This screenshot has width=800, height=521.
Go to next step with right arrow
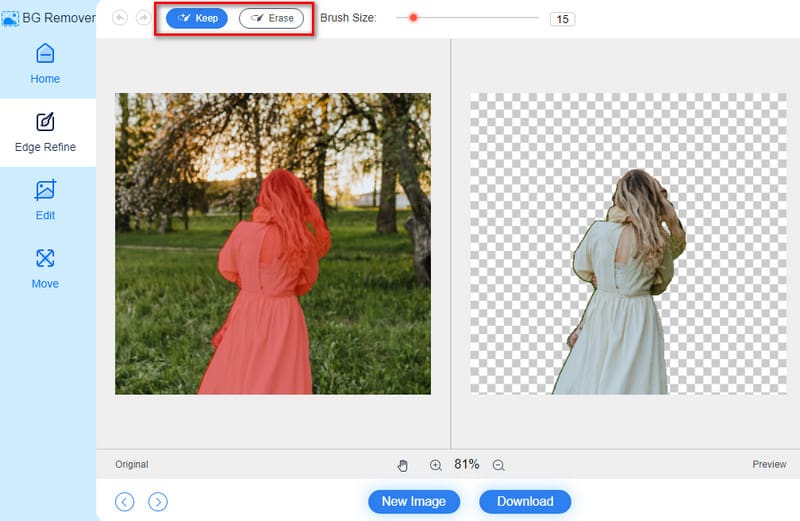click(x=158, y=502)
